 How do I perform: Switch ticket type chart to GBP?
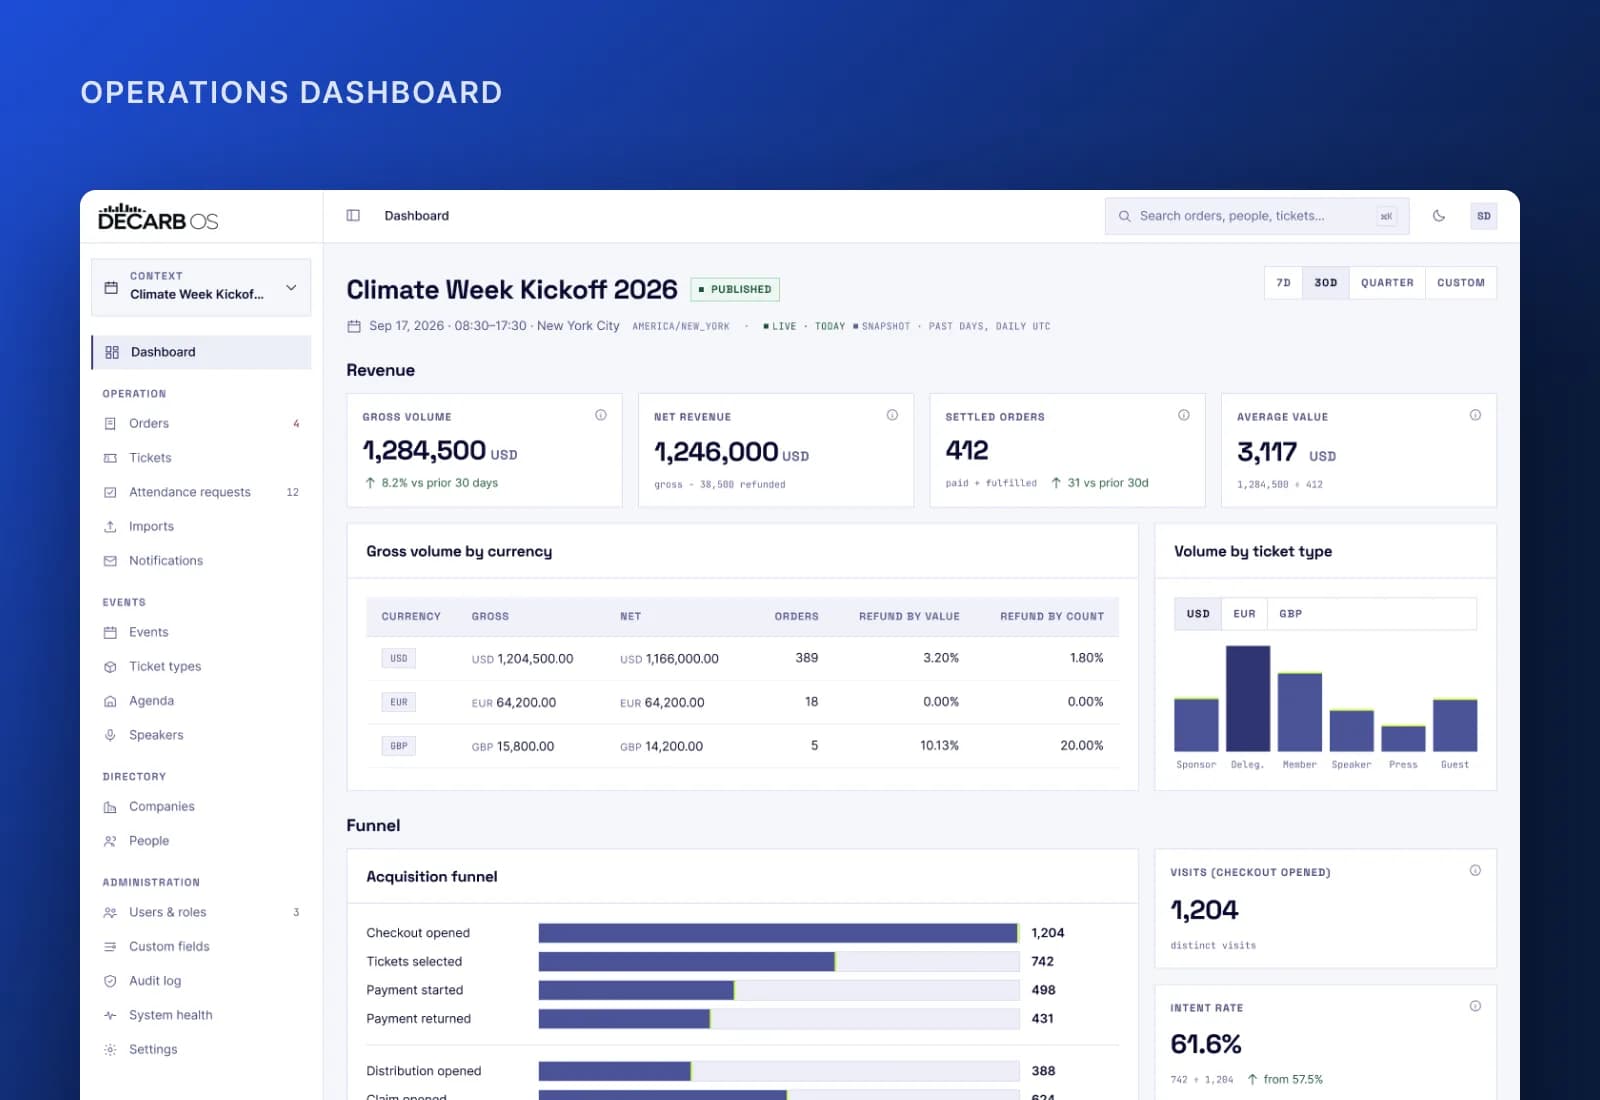click(x=1291, y=614)
